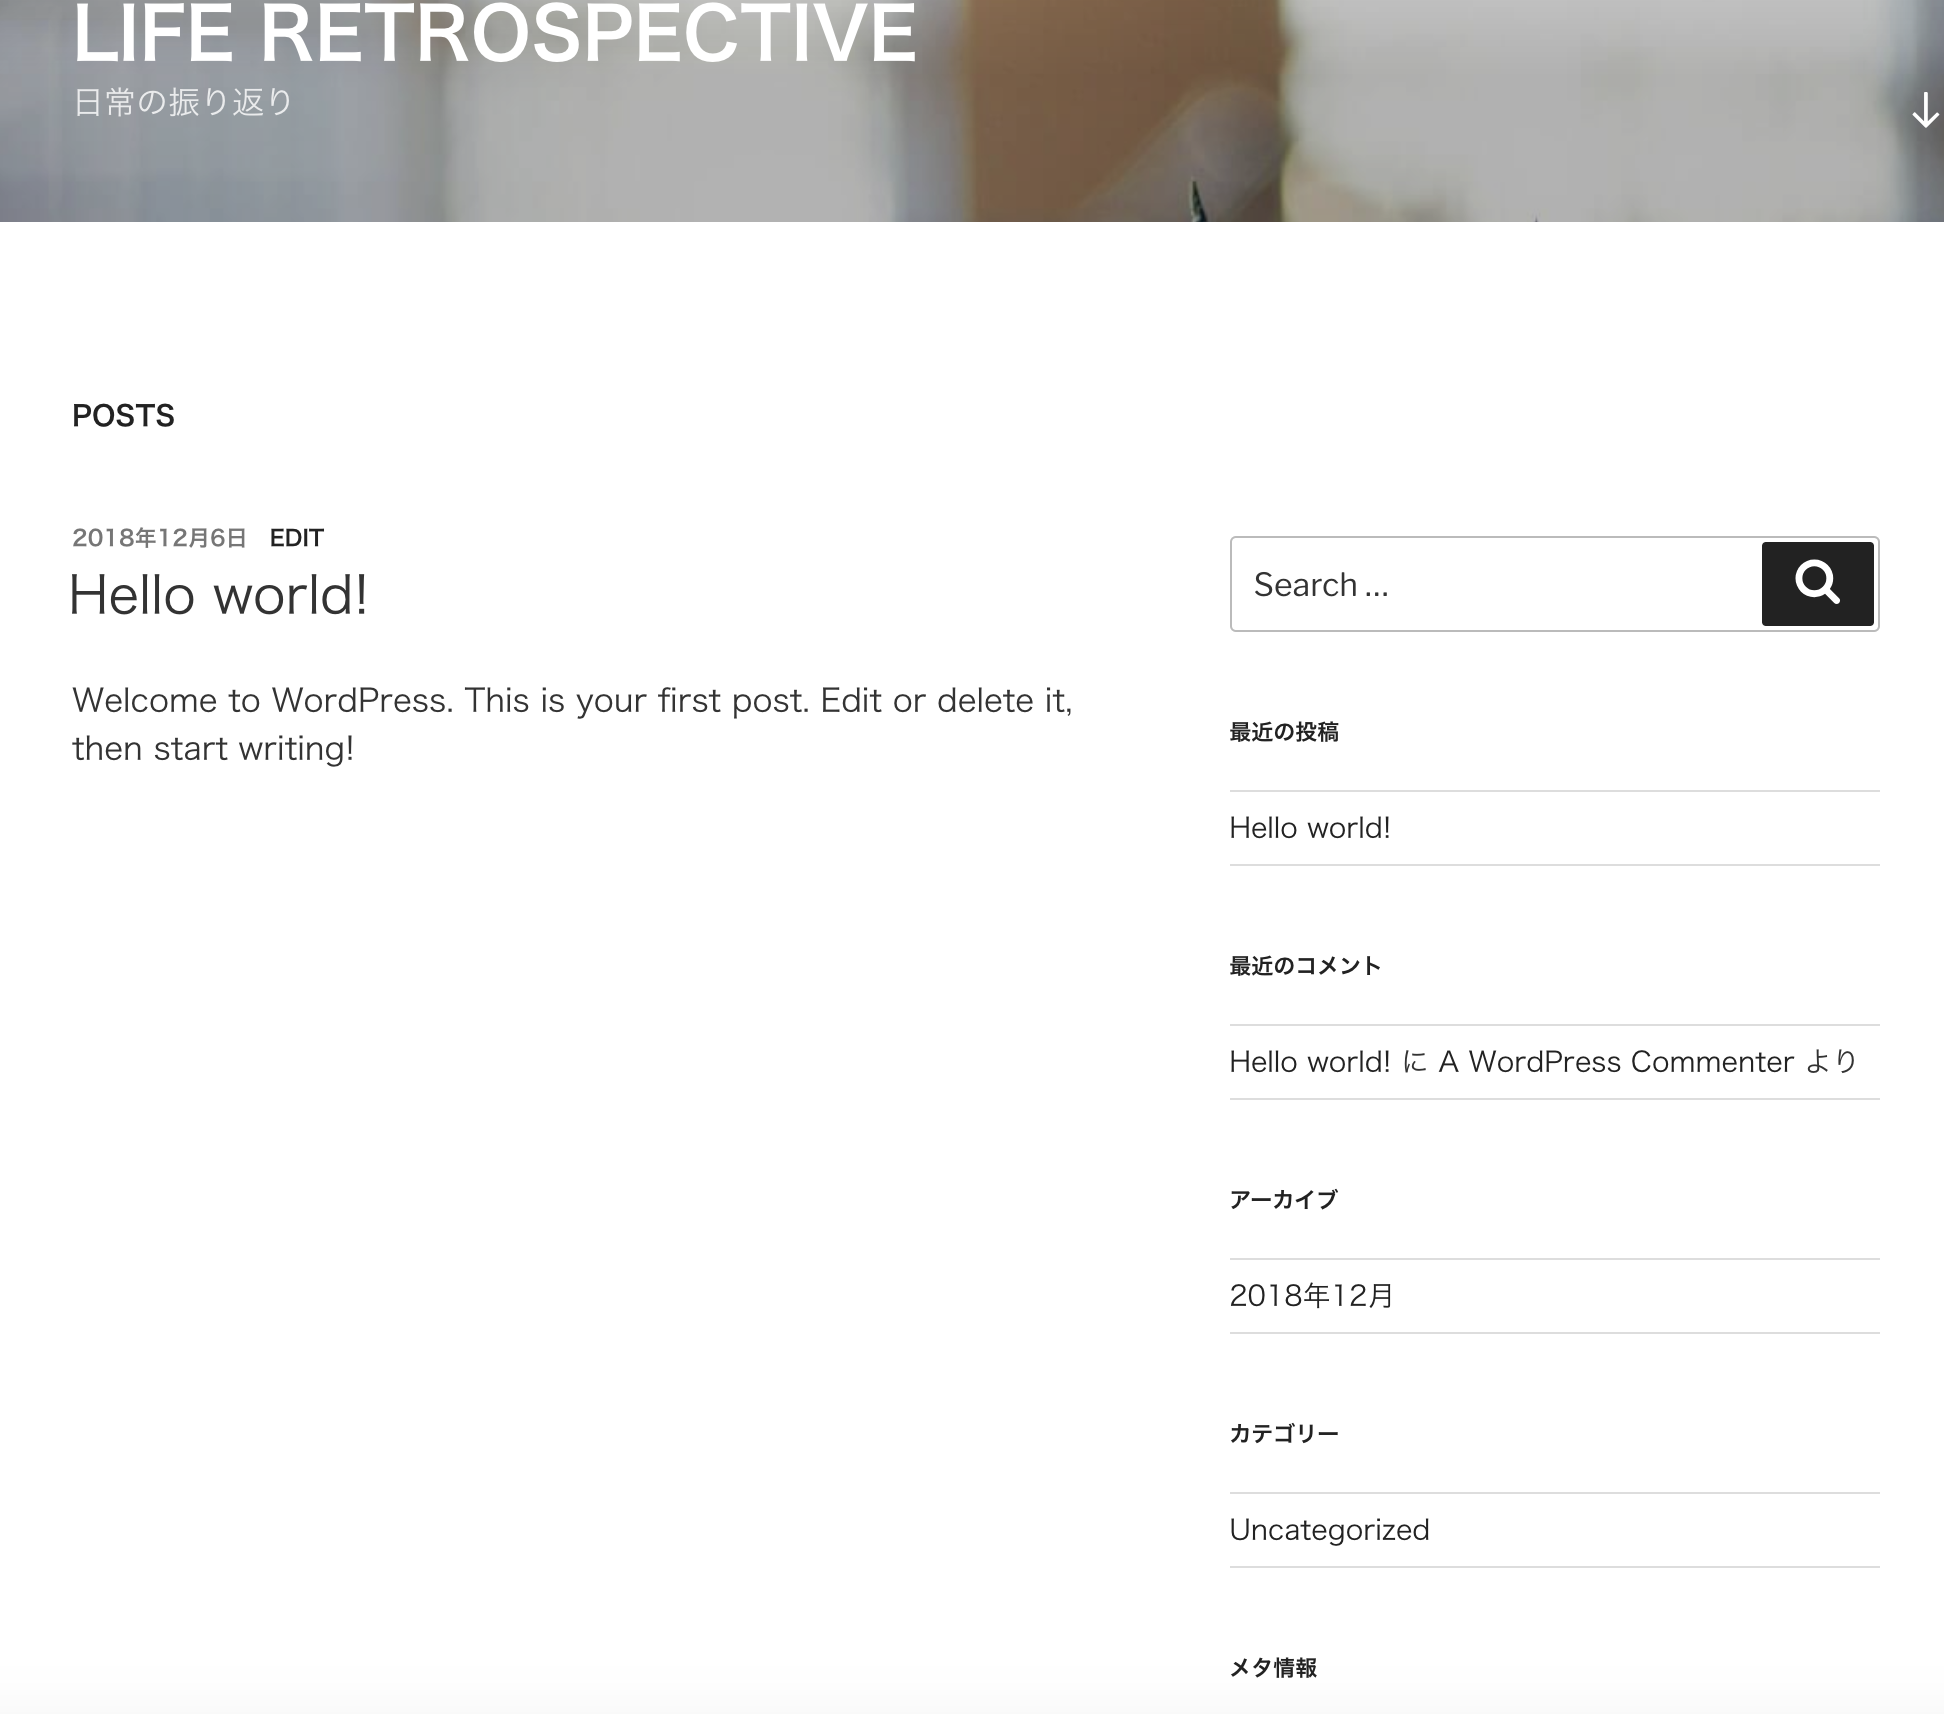Screen dimensions: 1944x1714
Task: Click the 最近の投稿 widget heading
Action: (1283, 732)
